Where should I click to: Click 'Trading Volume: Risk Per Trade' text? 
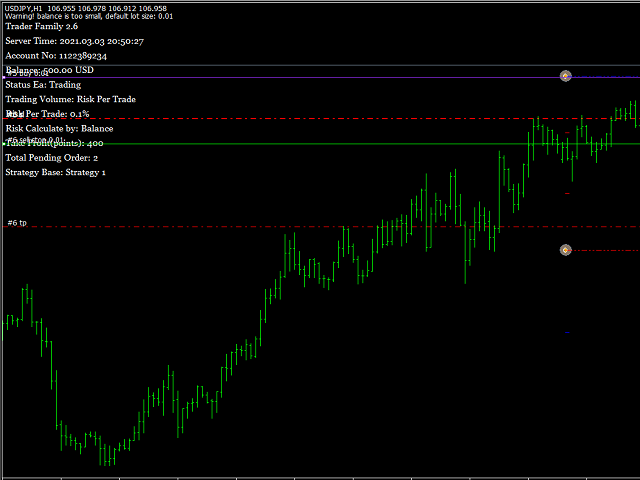point(71,100)
